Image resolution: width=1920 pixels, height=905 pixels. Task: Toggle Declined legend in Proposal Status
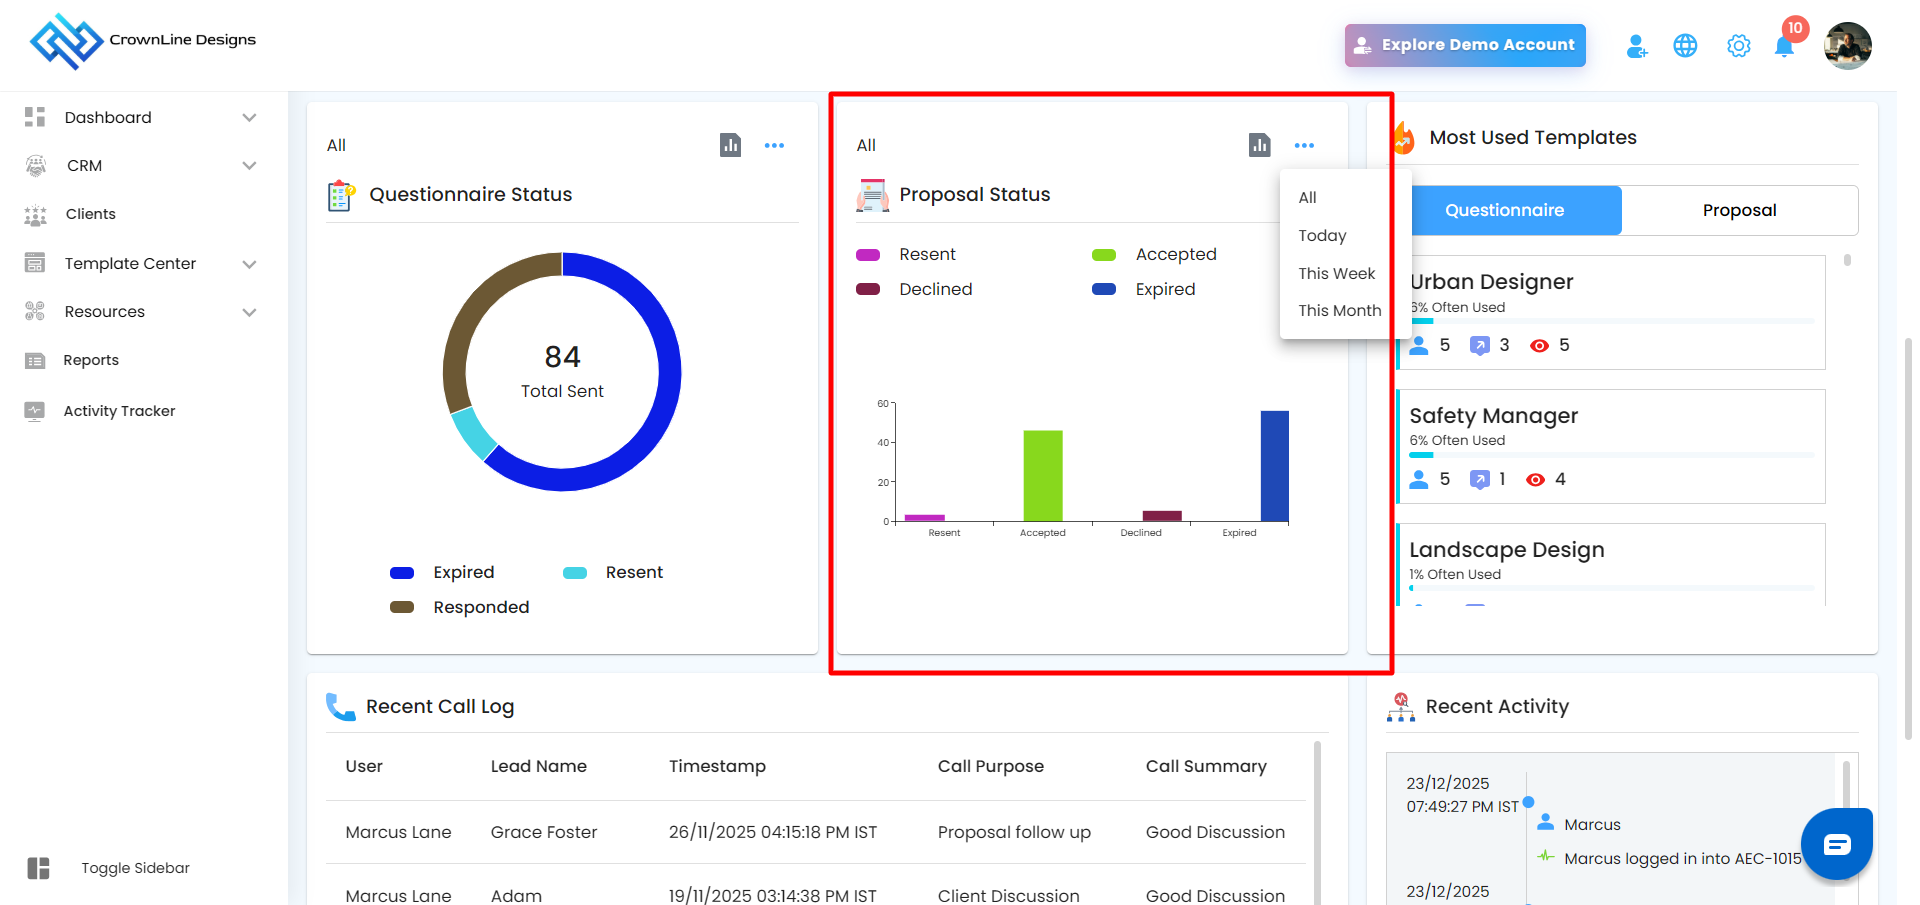pyautogui.click(x=914, y=289)
